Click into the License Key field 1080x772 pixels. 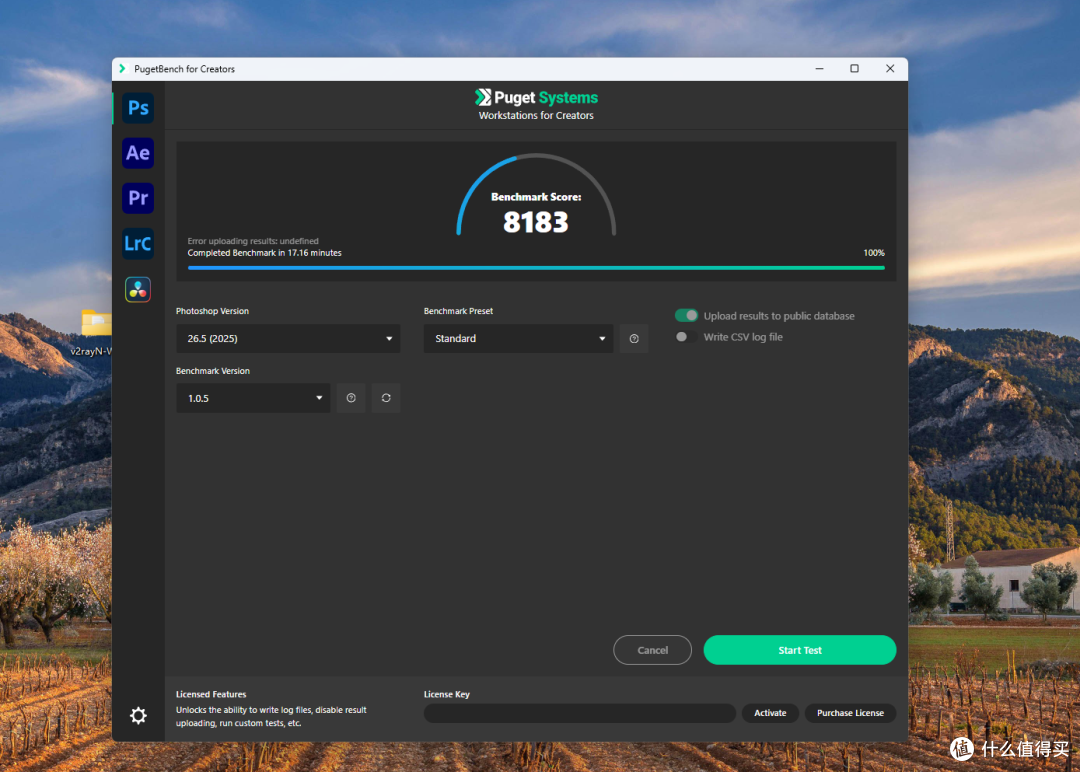pos(579,713)
